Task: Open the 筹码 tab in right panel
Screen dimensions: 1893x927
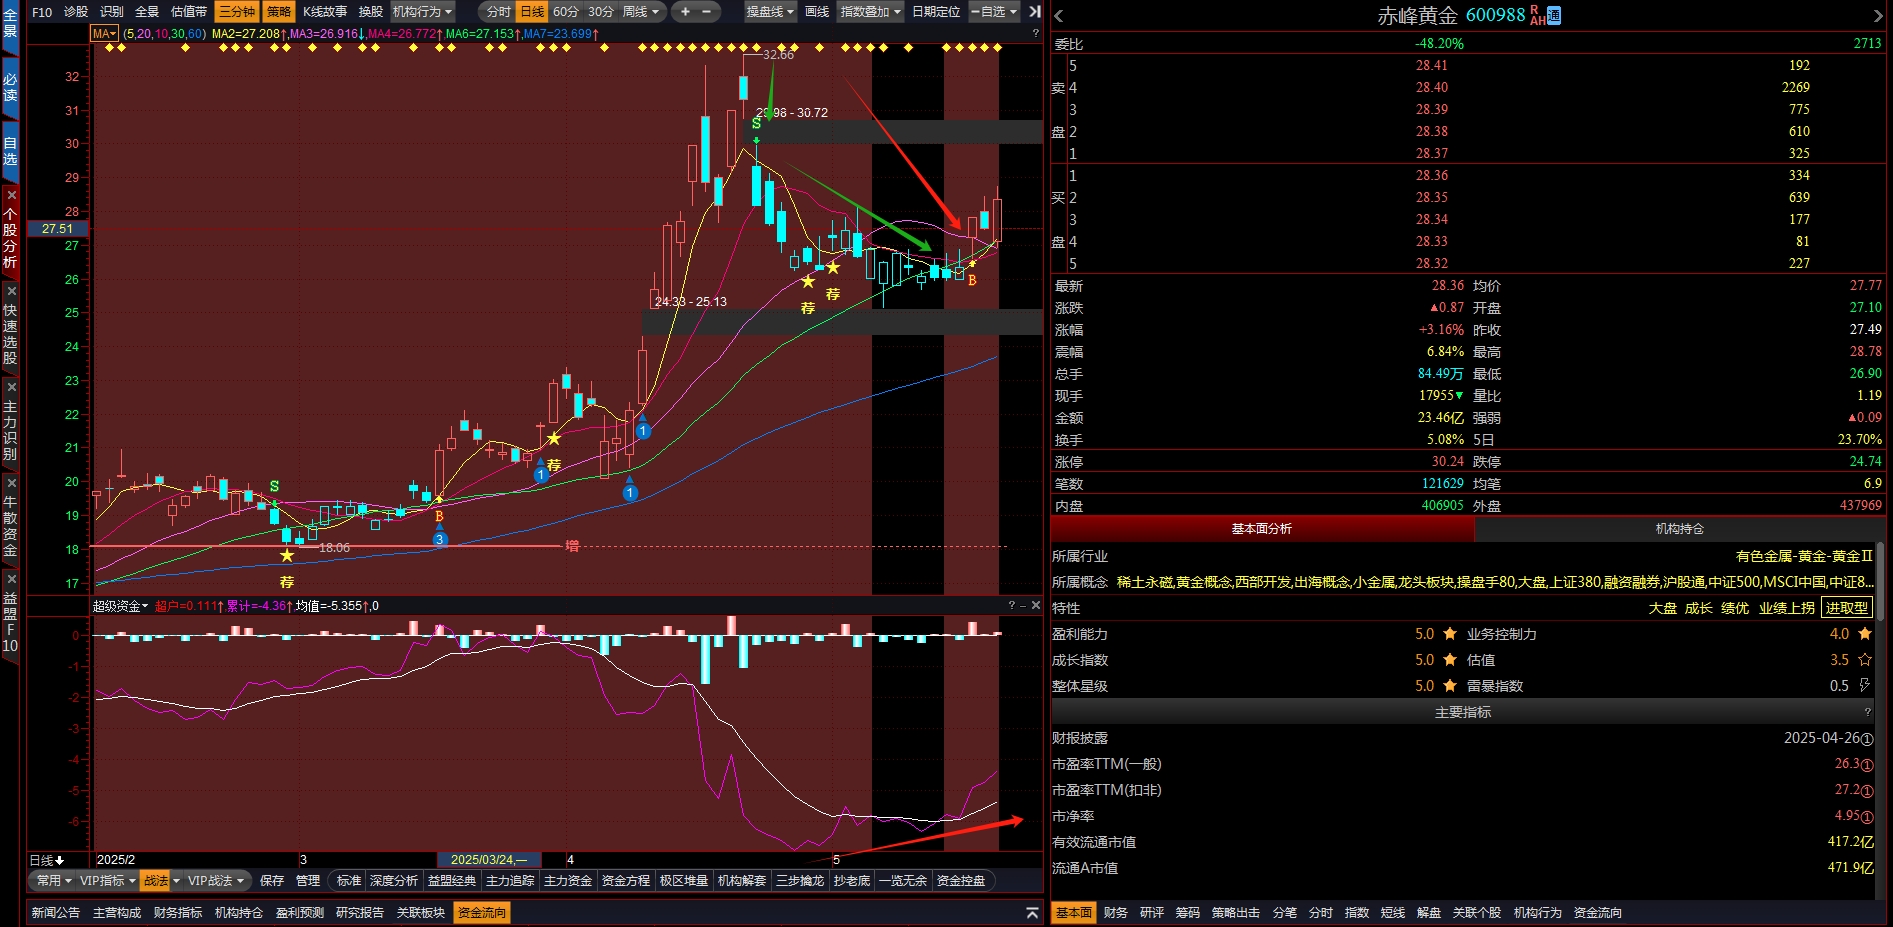Action: coord(1187,913)
